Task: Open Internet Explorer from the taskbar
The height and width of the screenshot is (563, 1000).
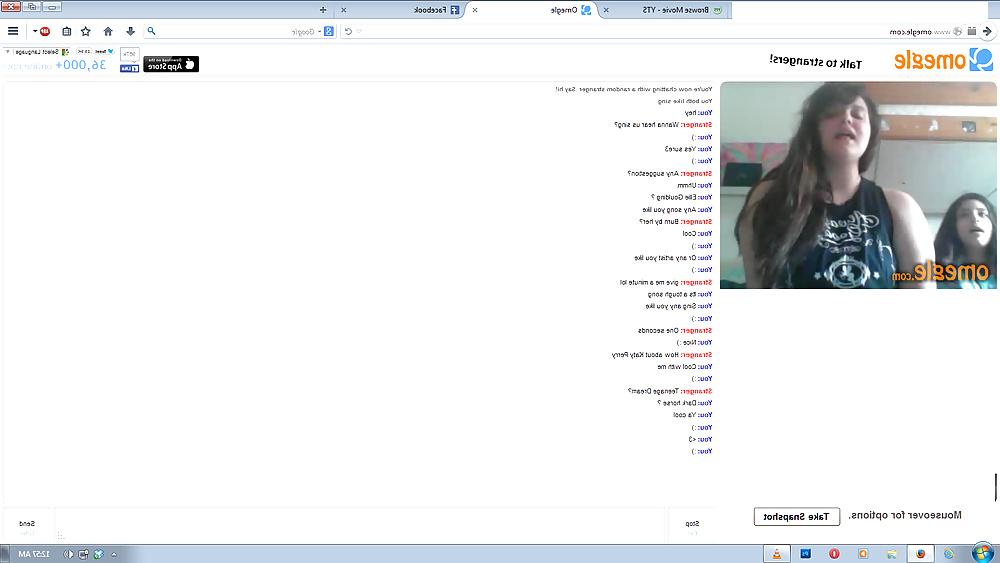Action: pos(949,553)
